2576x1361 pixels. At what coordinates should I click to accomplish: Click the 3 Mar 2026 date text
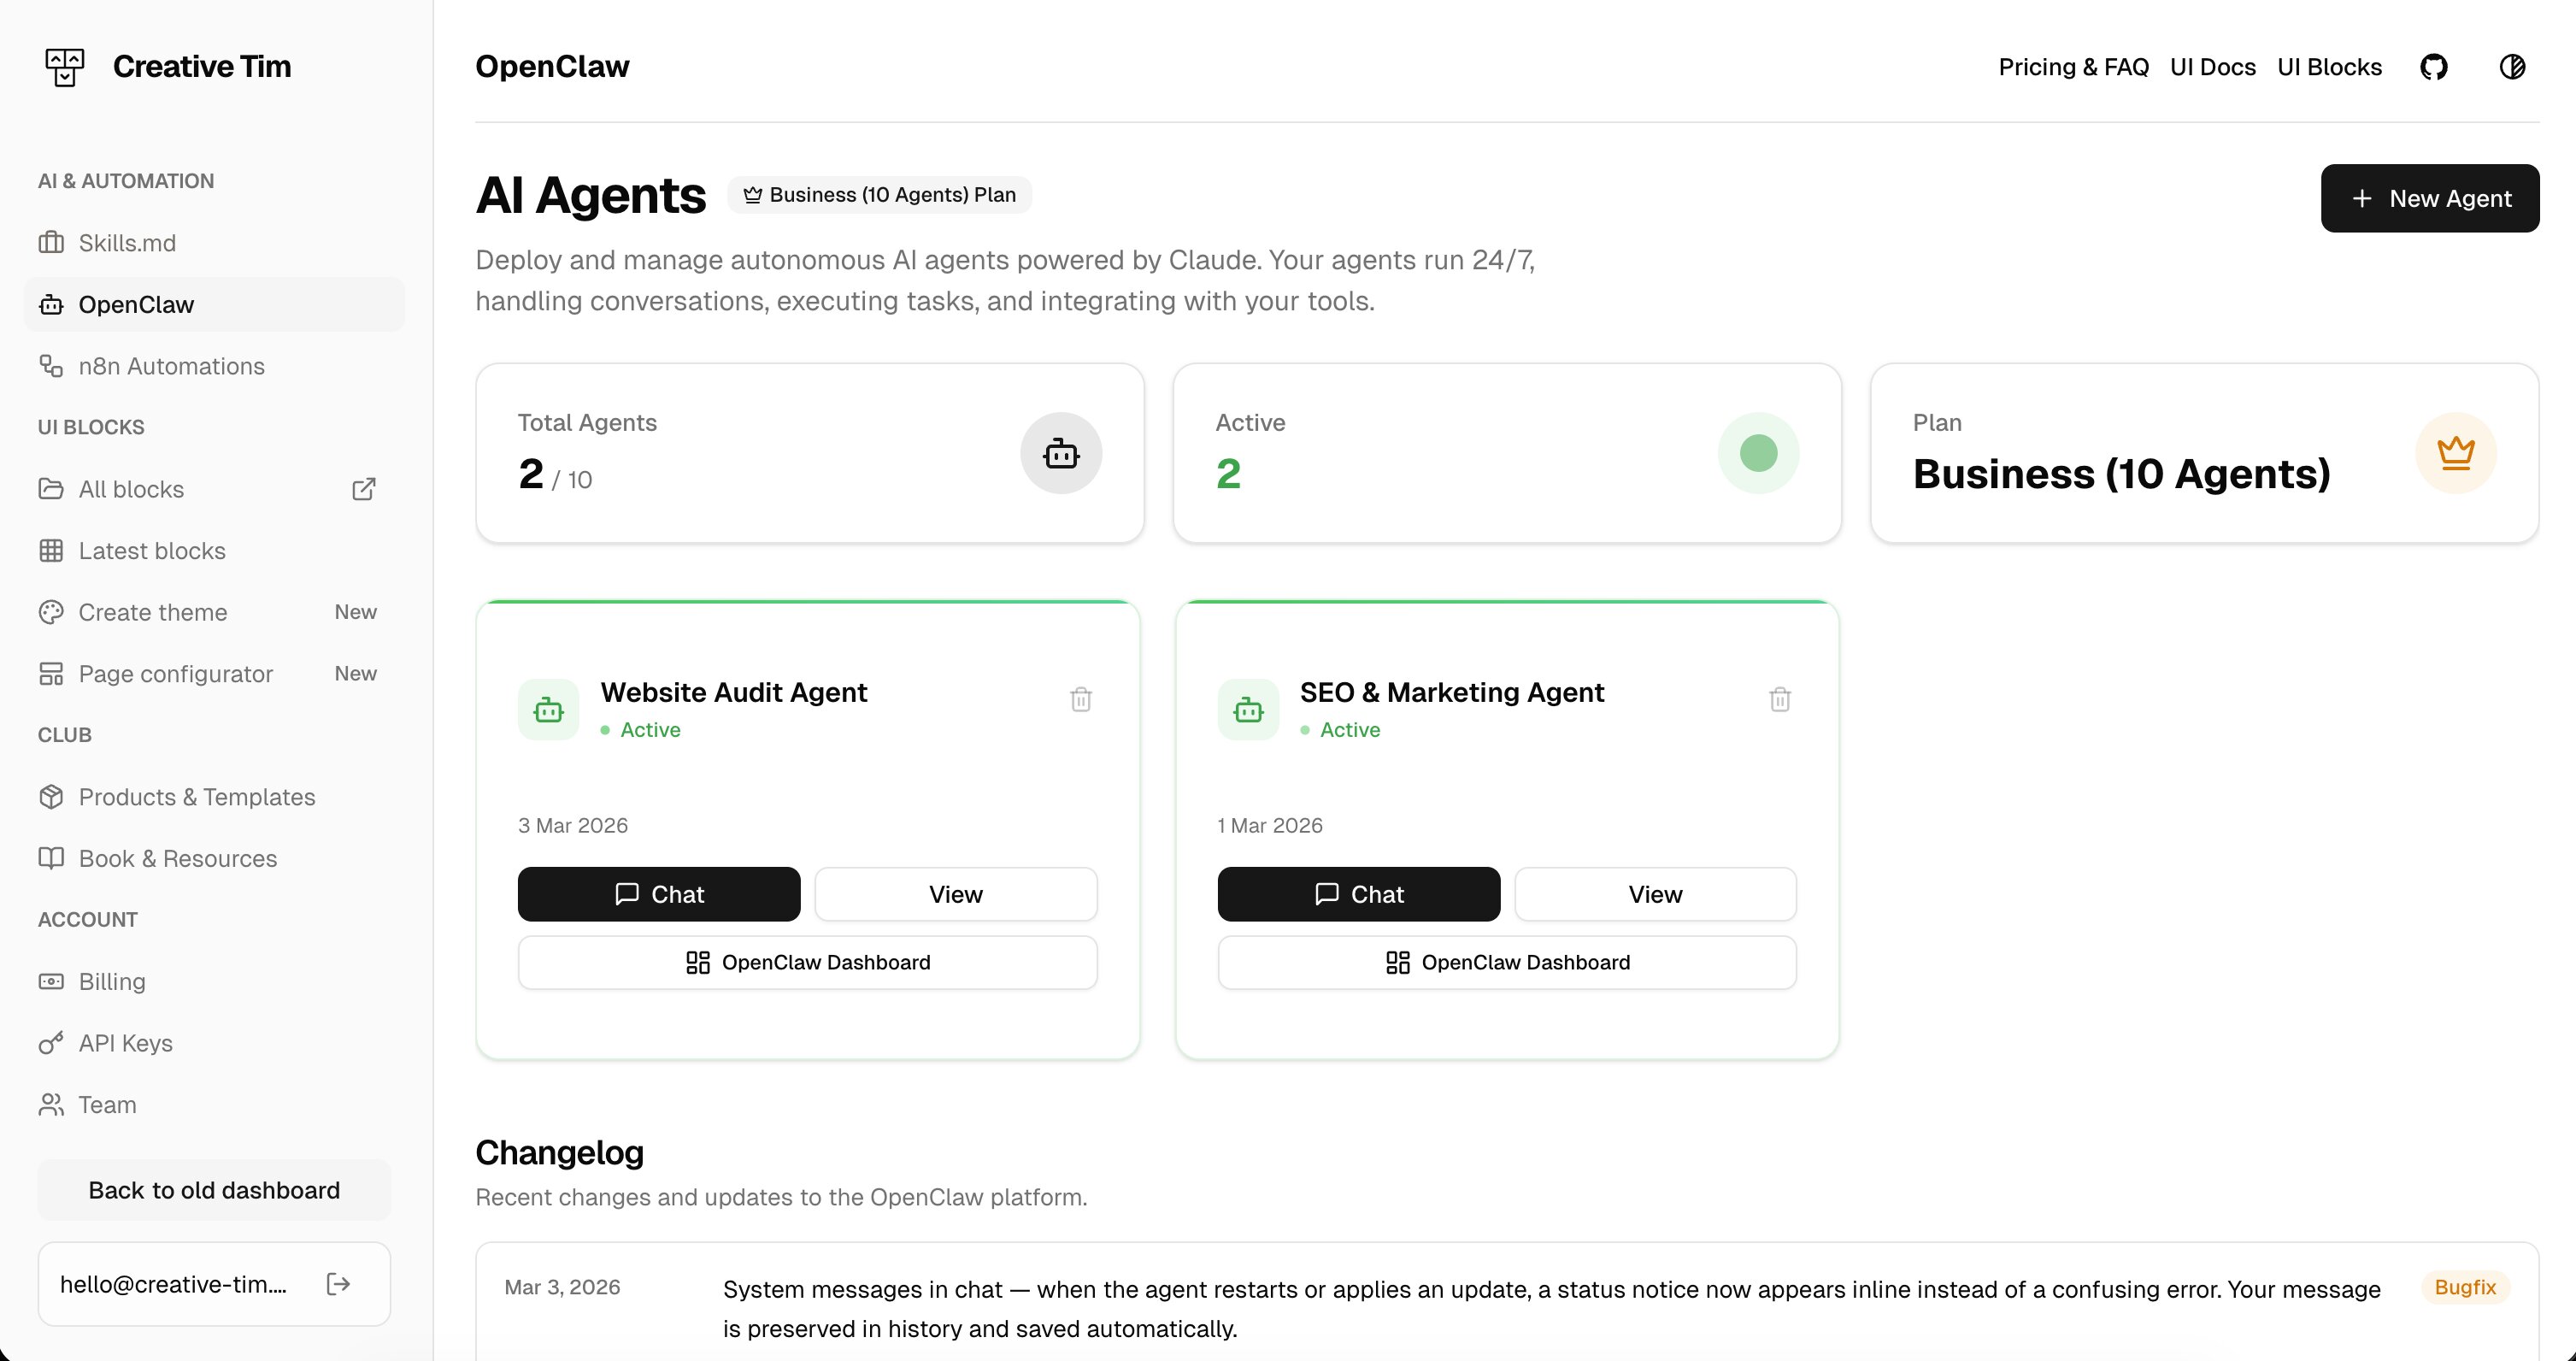coord(573,825)
